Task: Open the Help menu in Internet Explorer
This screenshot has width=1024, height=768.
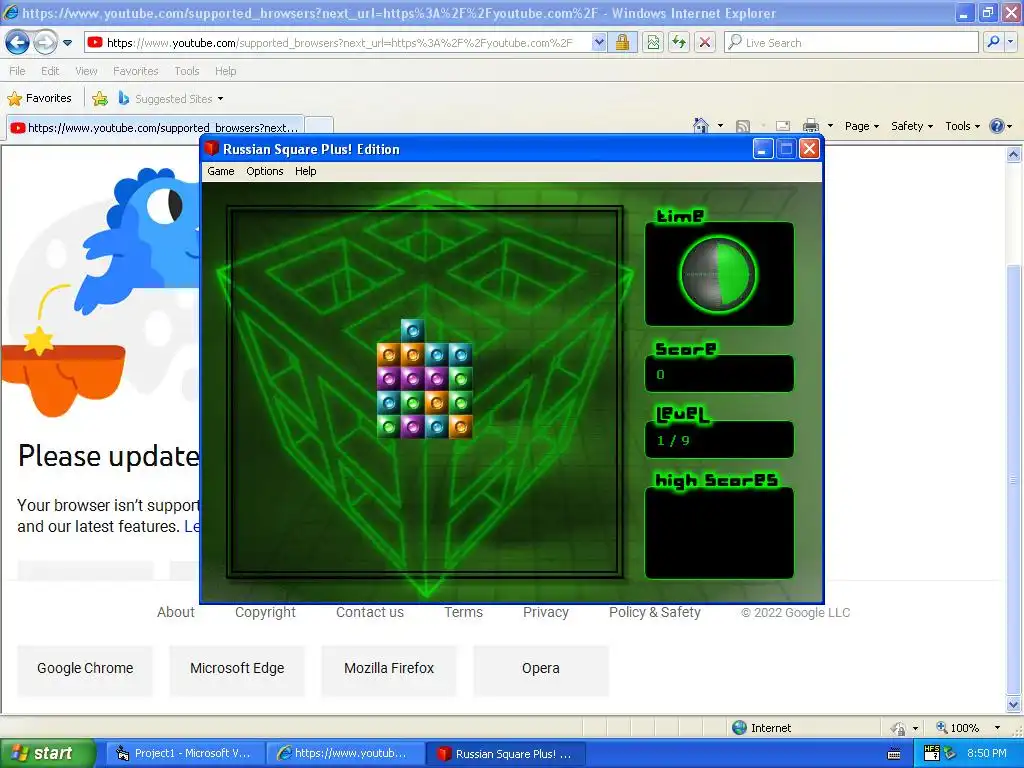Action: [x=225, y=71]
